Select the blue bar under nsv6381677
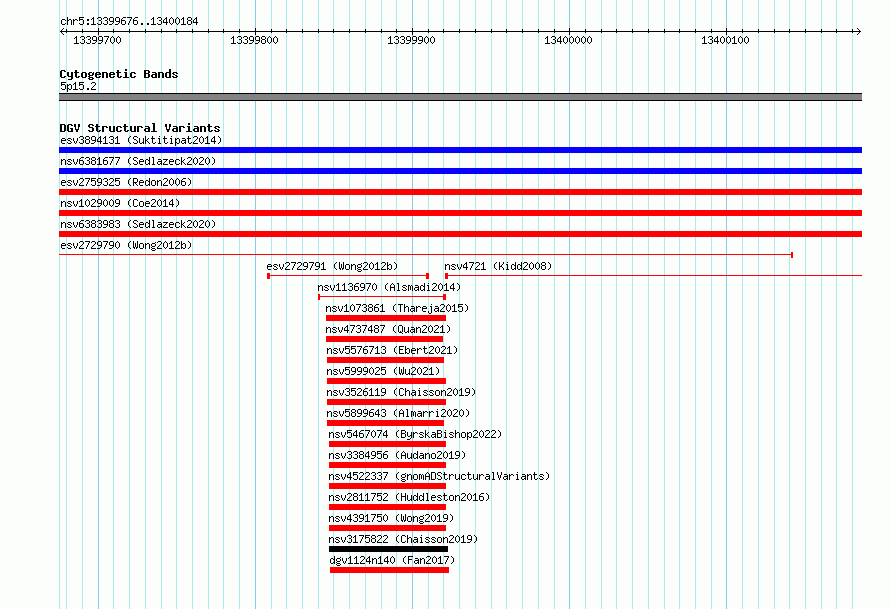Image resolution: width=890 pixels, height=609 pixels. click(460, 171)
